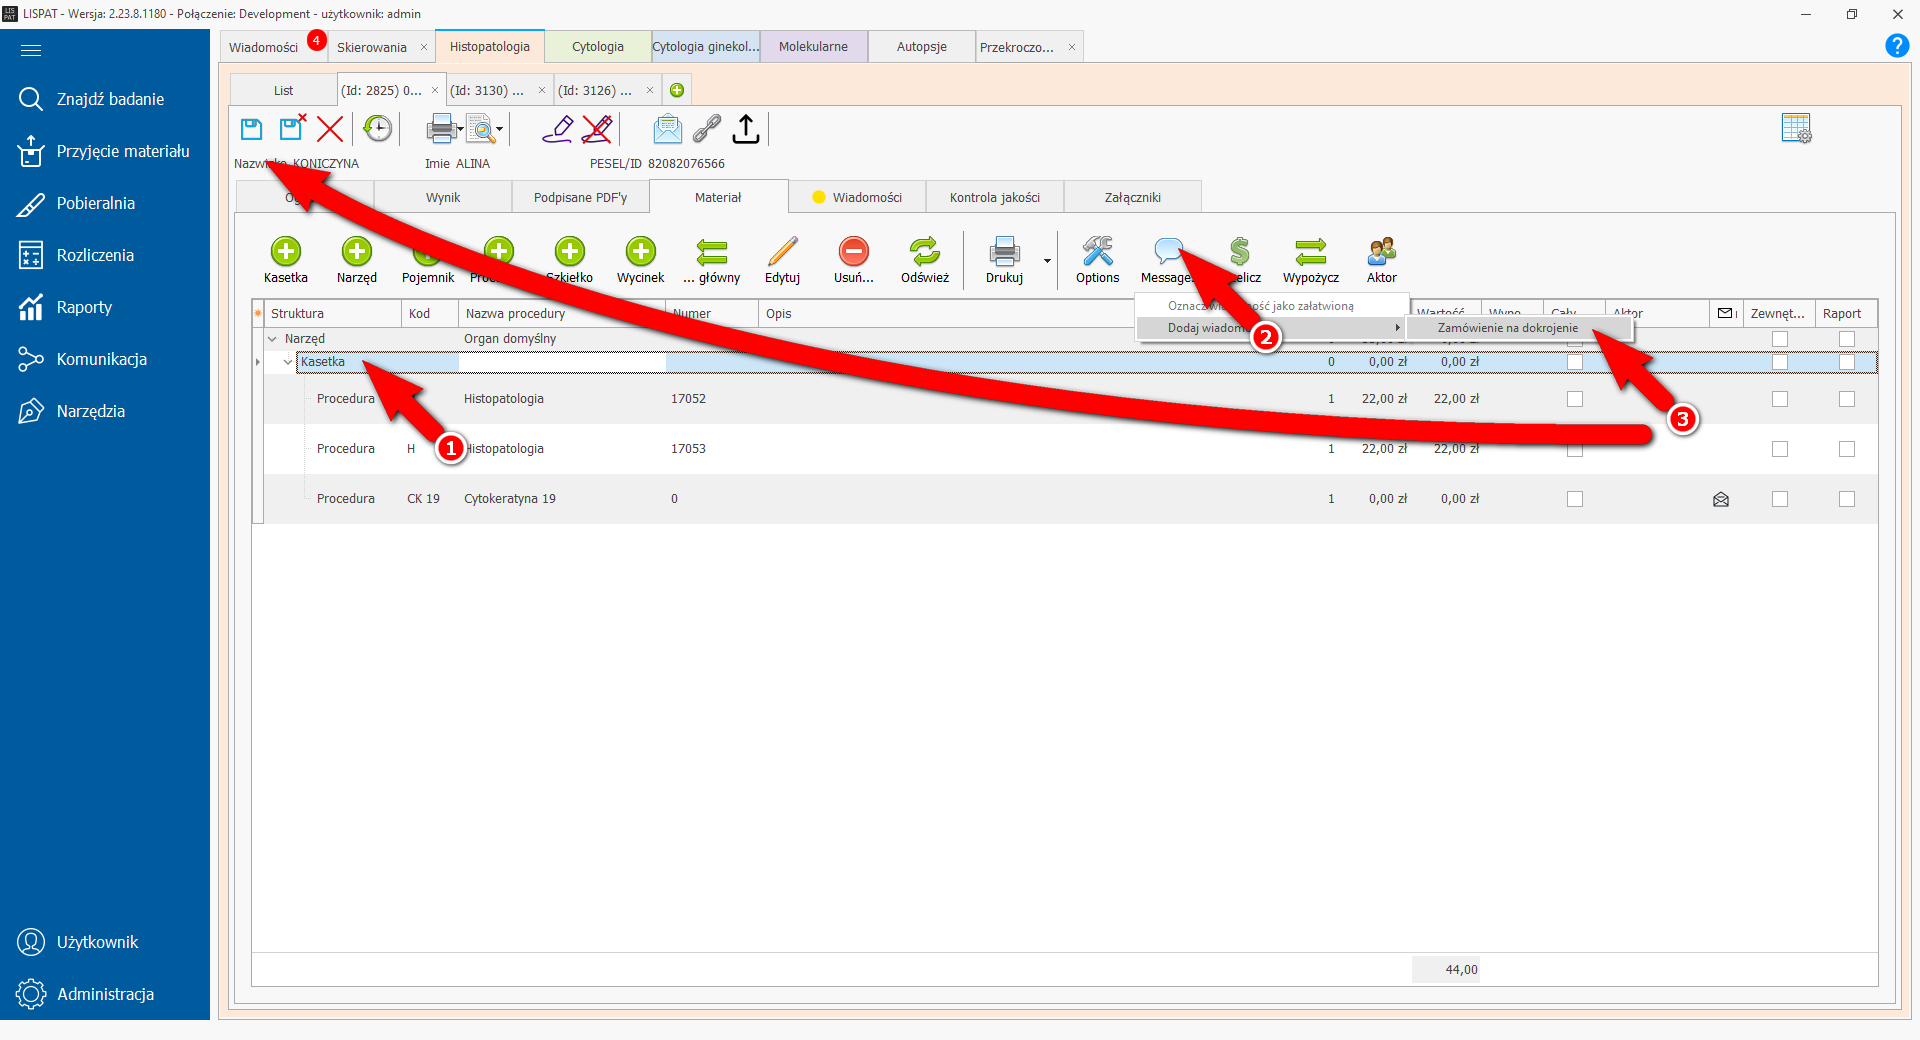Viewport: 1920px width, 1040px height.
Task: Click the Wiadomości tab with yellow dot
Action: coord(857,197)
